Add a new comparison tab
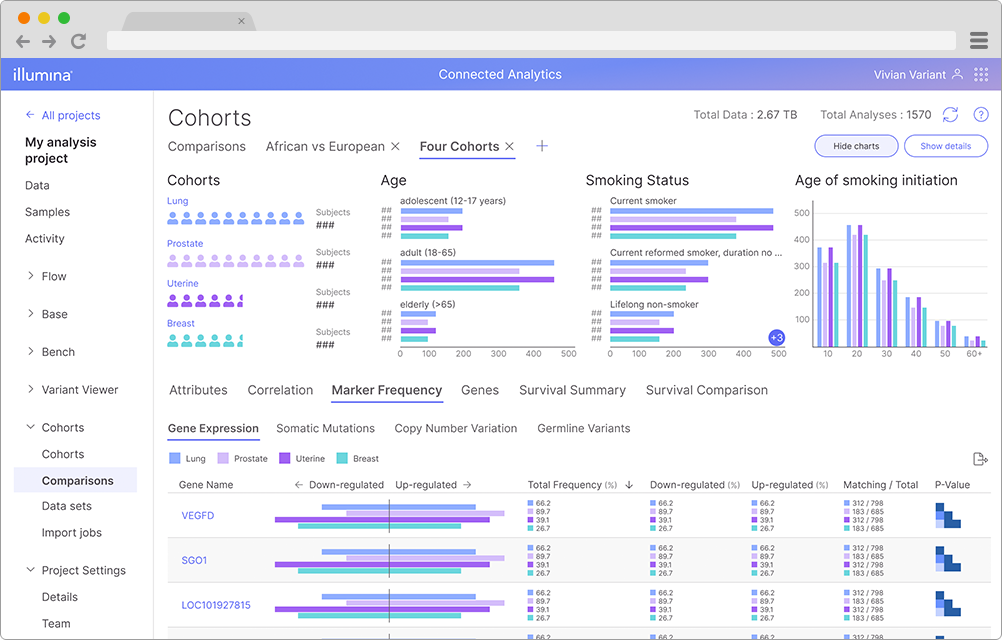Image resolution: width=1002 pixels, height=640 pixels. point(542,146)
